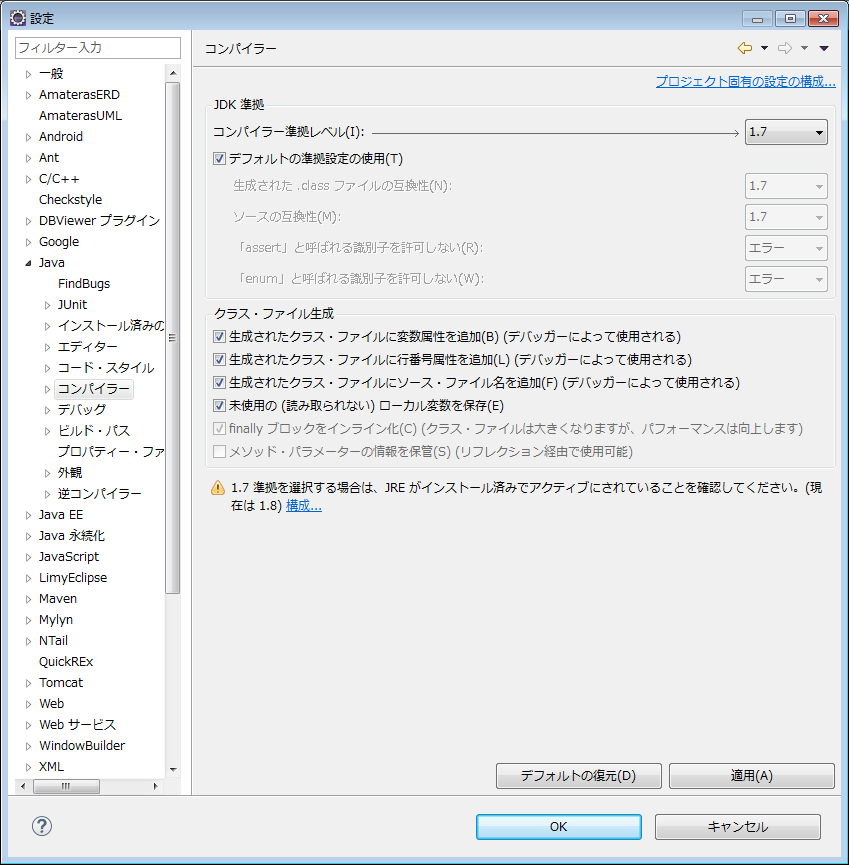Toggle 未使用のローカル変数を保存(E) checkbox

(219, 405)
